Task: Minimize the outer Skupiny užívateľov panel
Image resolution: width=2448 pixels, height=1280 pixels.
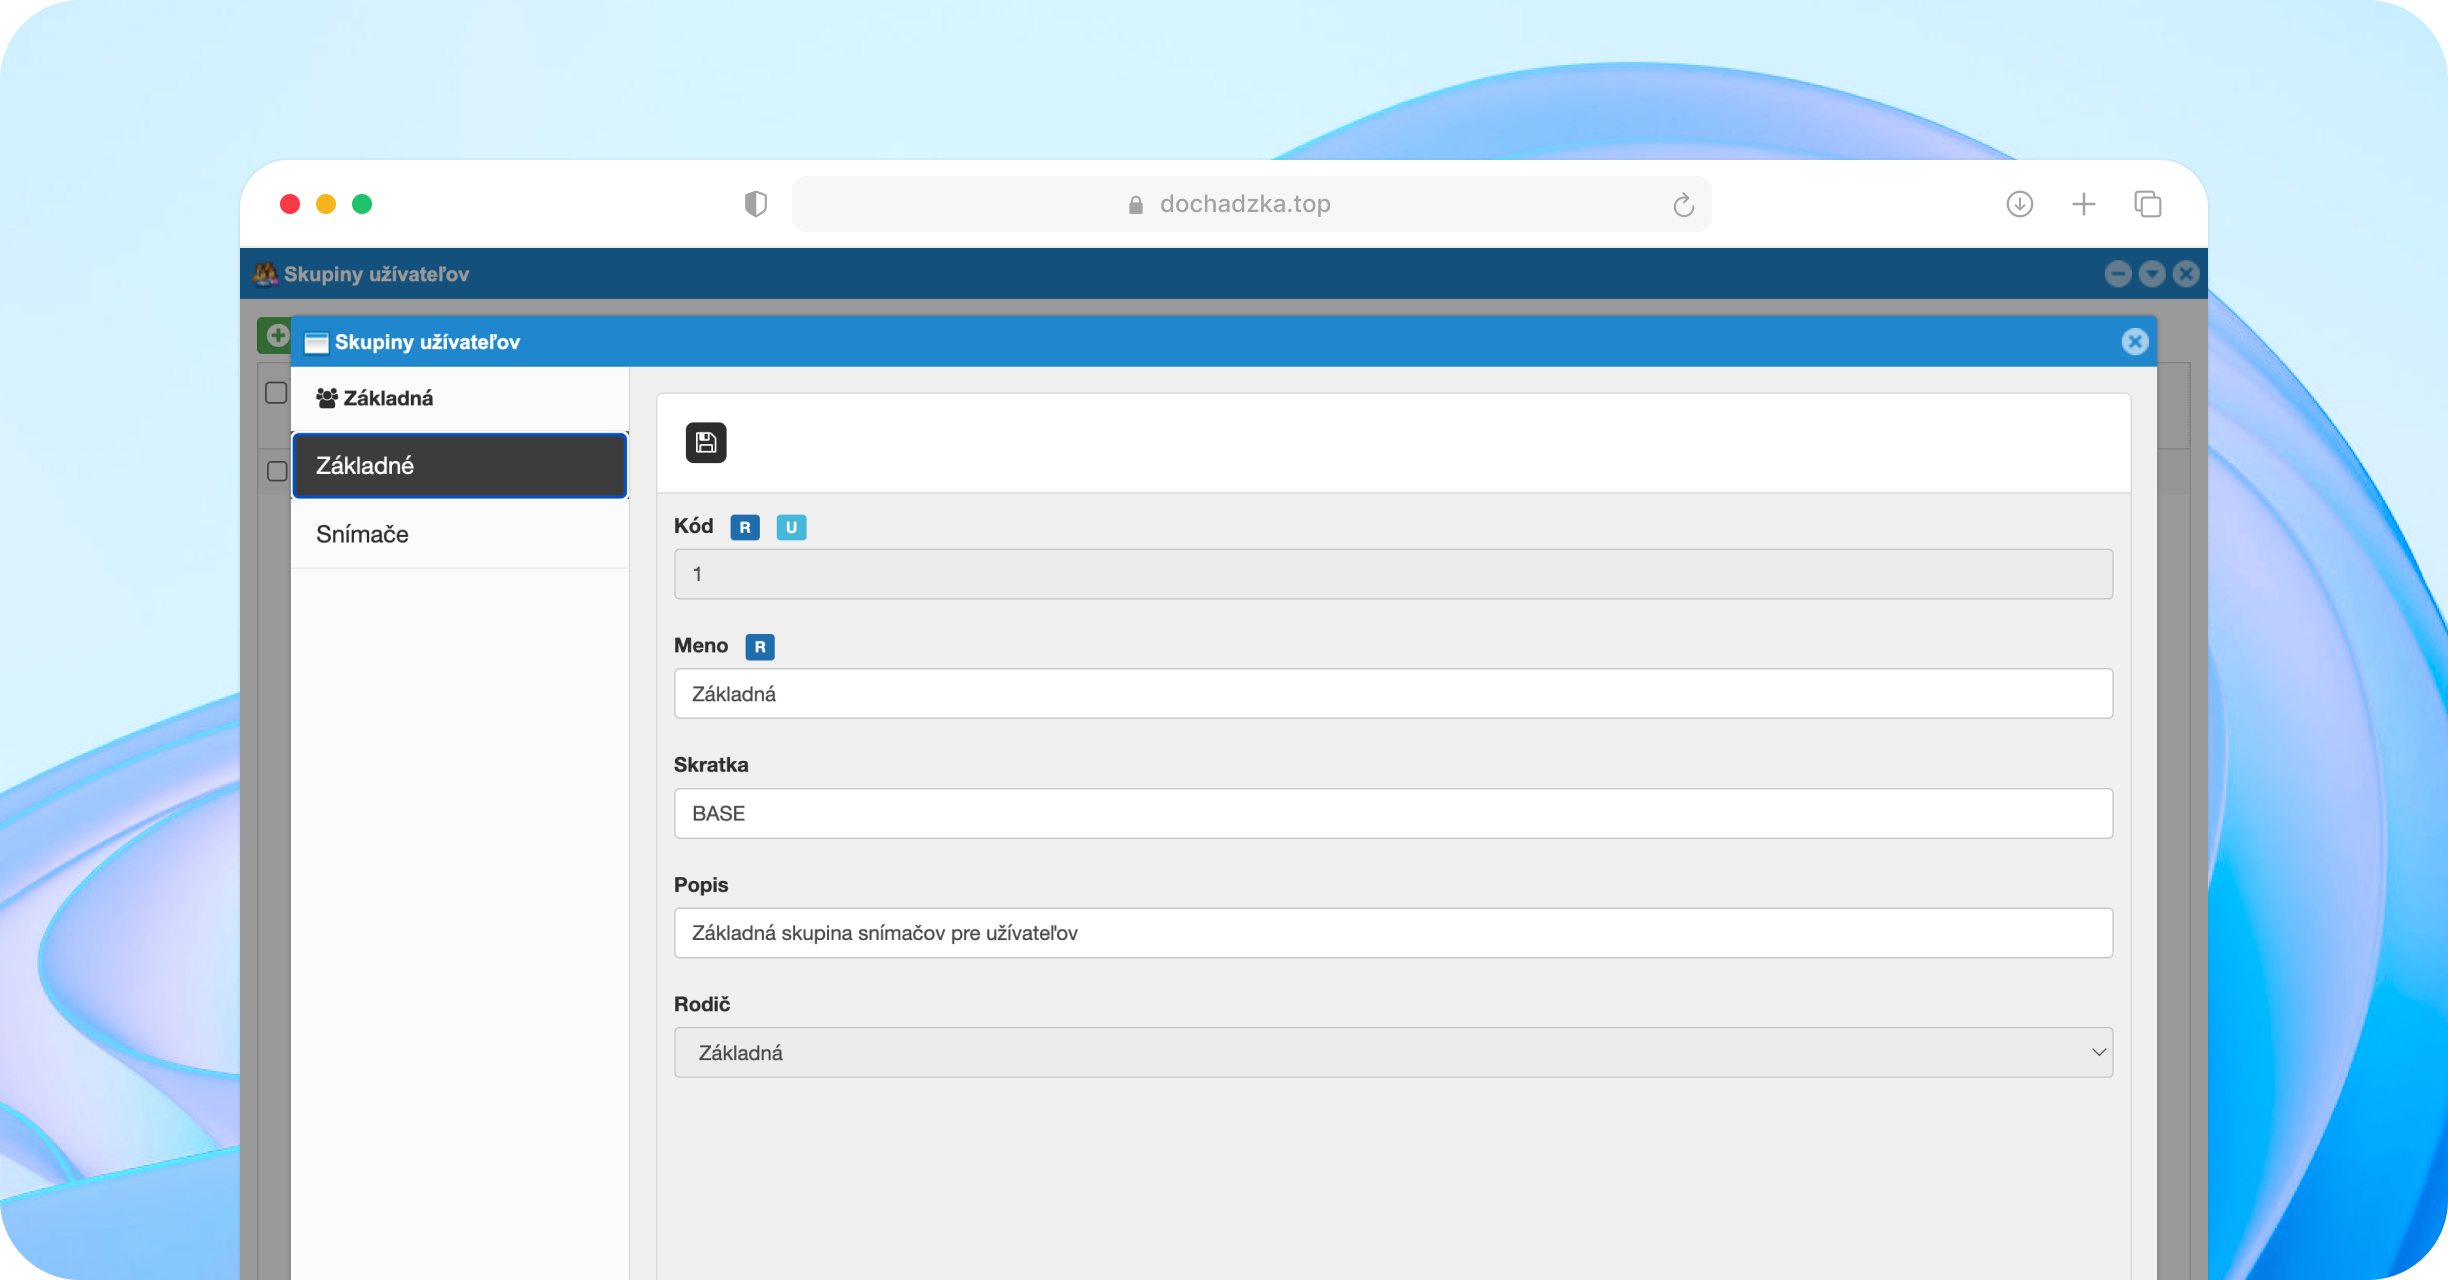Action: 2117,274
